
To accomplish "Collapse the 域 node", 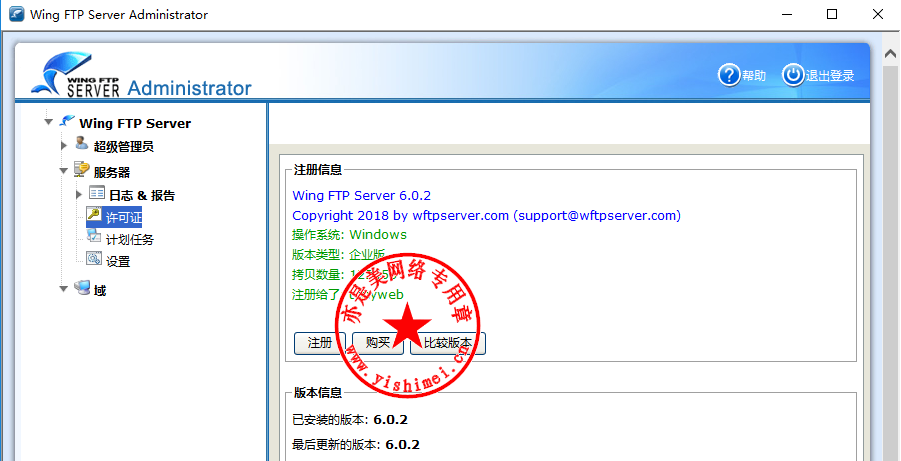I will pos(63,289).
